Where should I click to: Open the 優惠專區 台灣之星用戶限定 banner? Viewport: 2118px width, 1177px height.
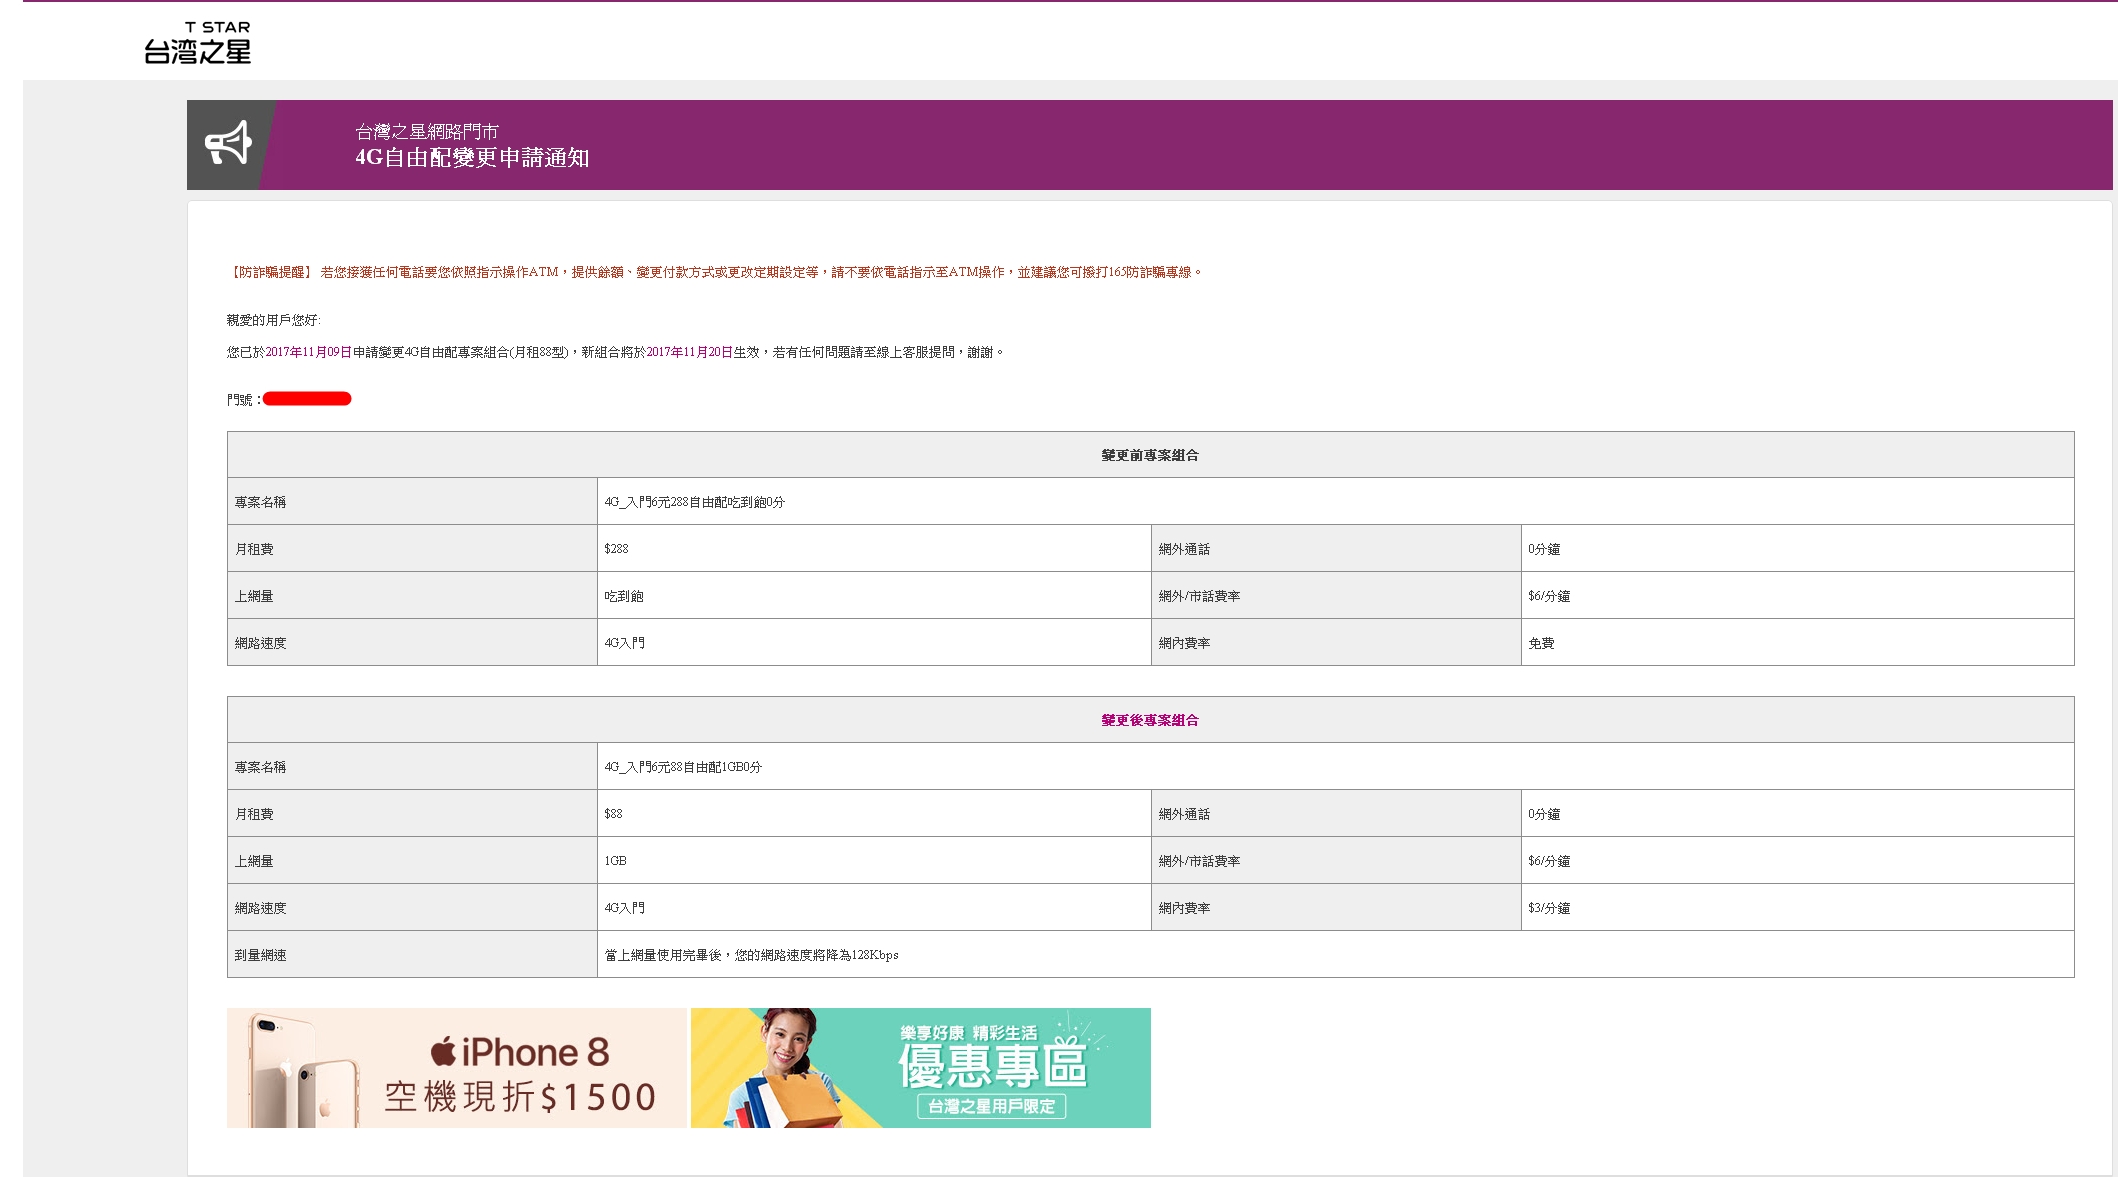921,1068
